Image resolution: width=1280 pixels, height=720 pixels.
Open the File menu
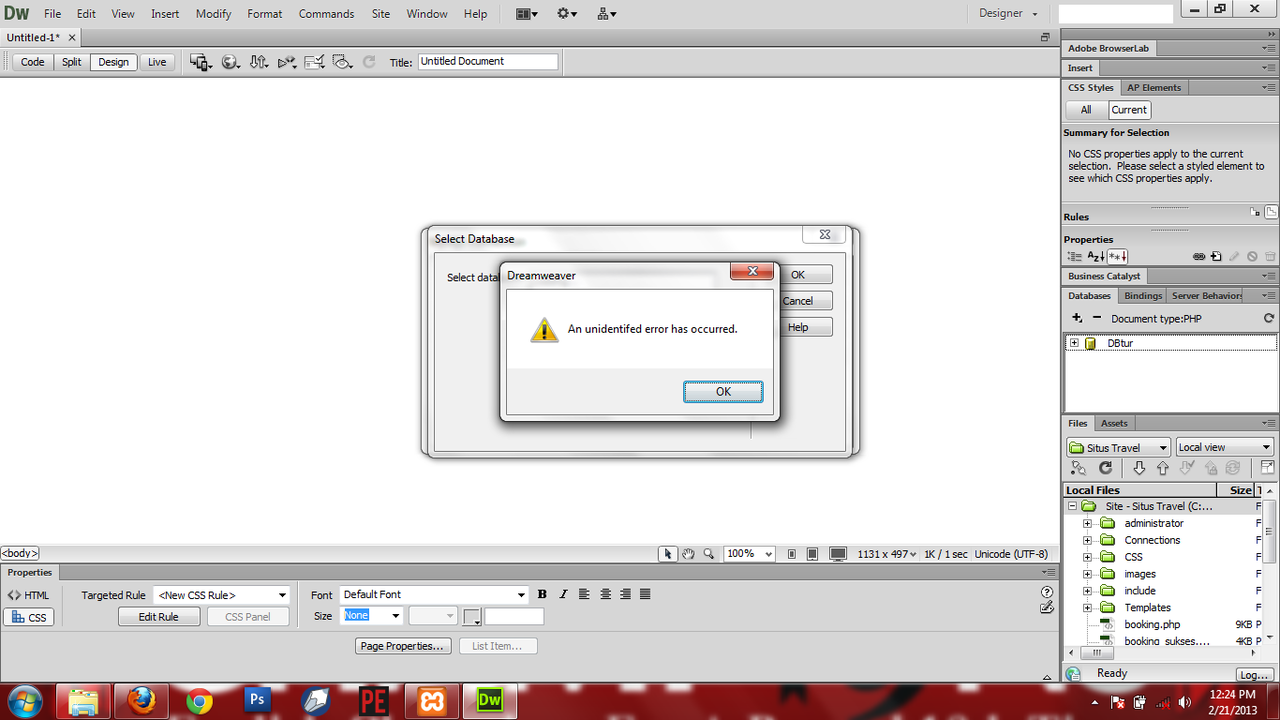click(x=53, y=14)
